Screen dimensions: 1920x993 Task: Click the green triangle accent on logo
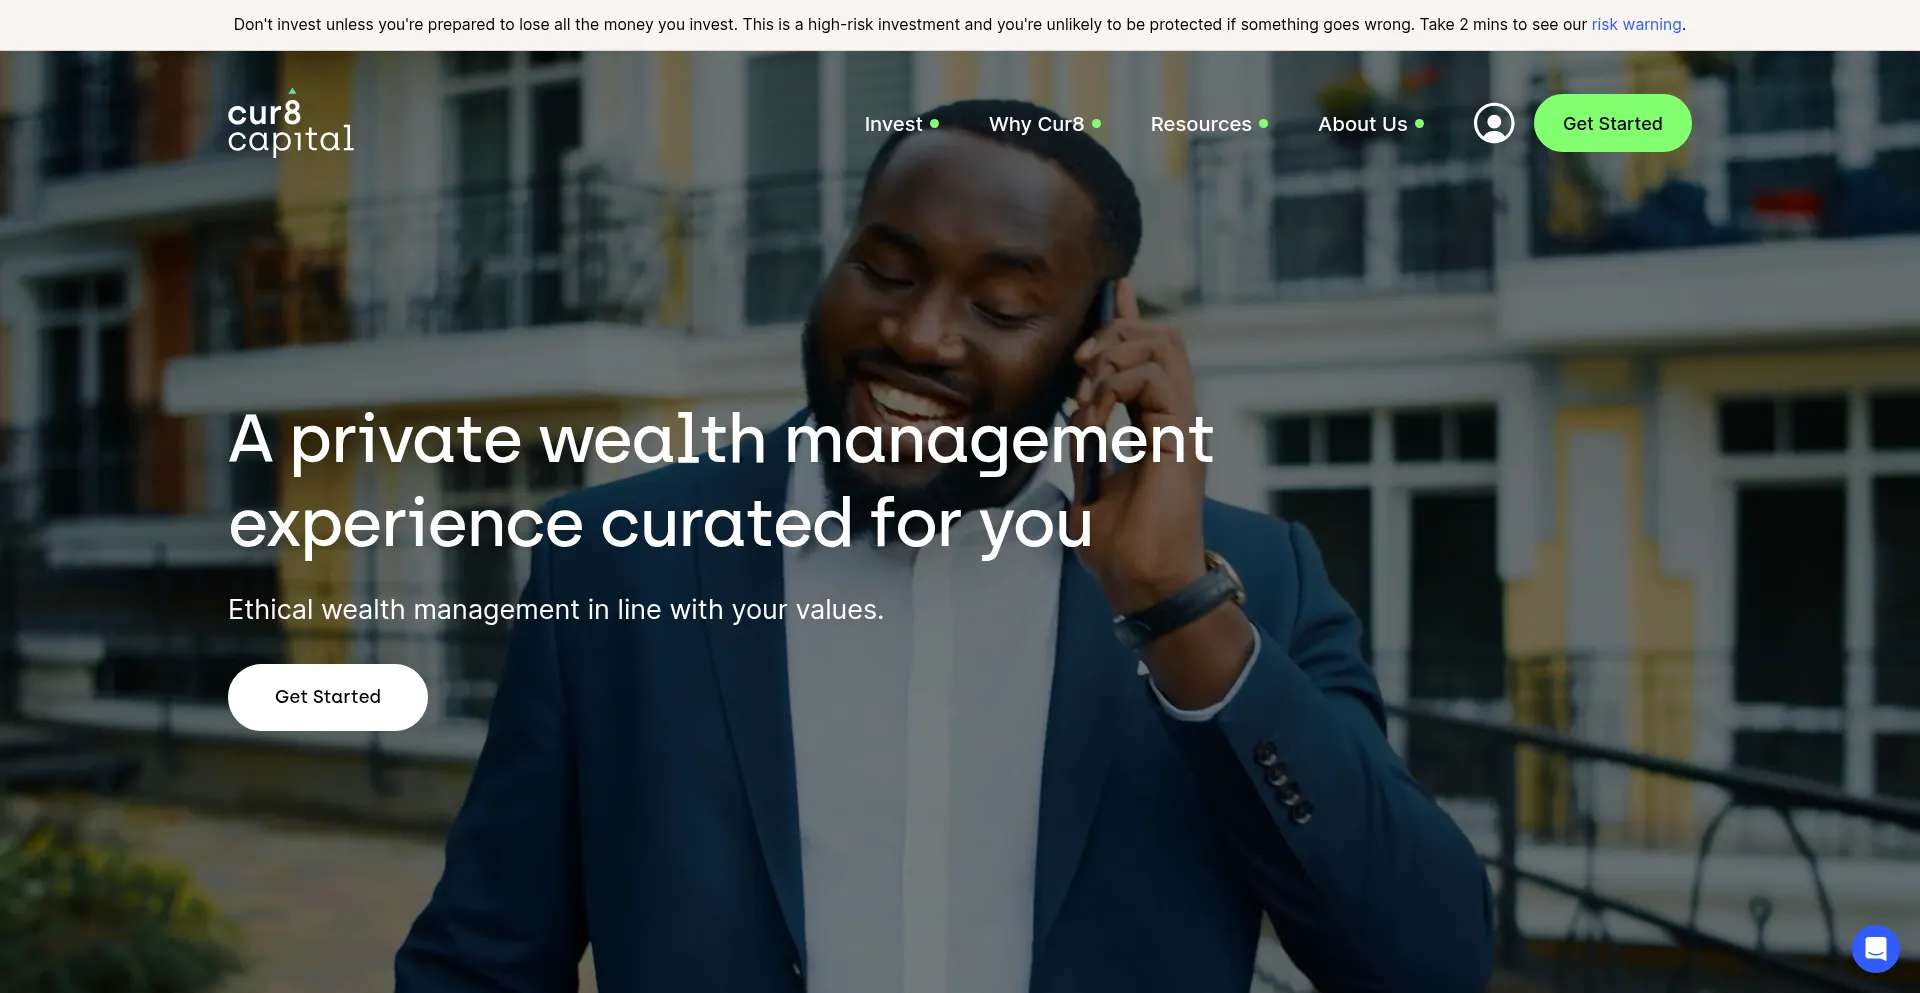(x=292, y=91)
